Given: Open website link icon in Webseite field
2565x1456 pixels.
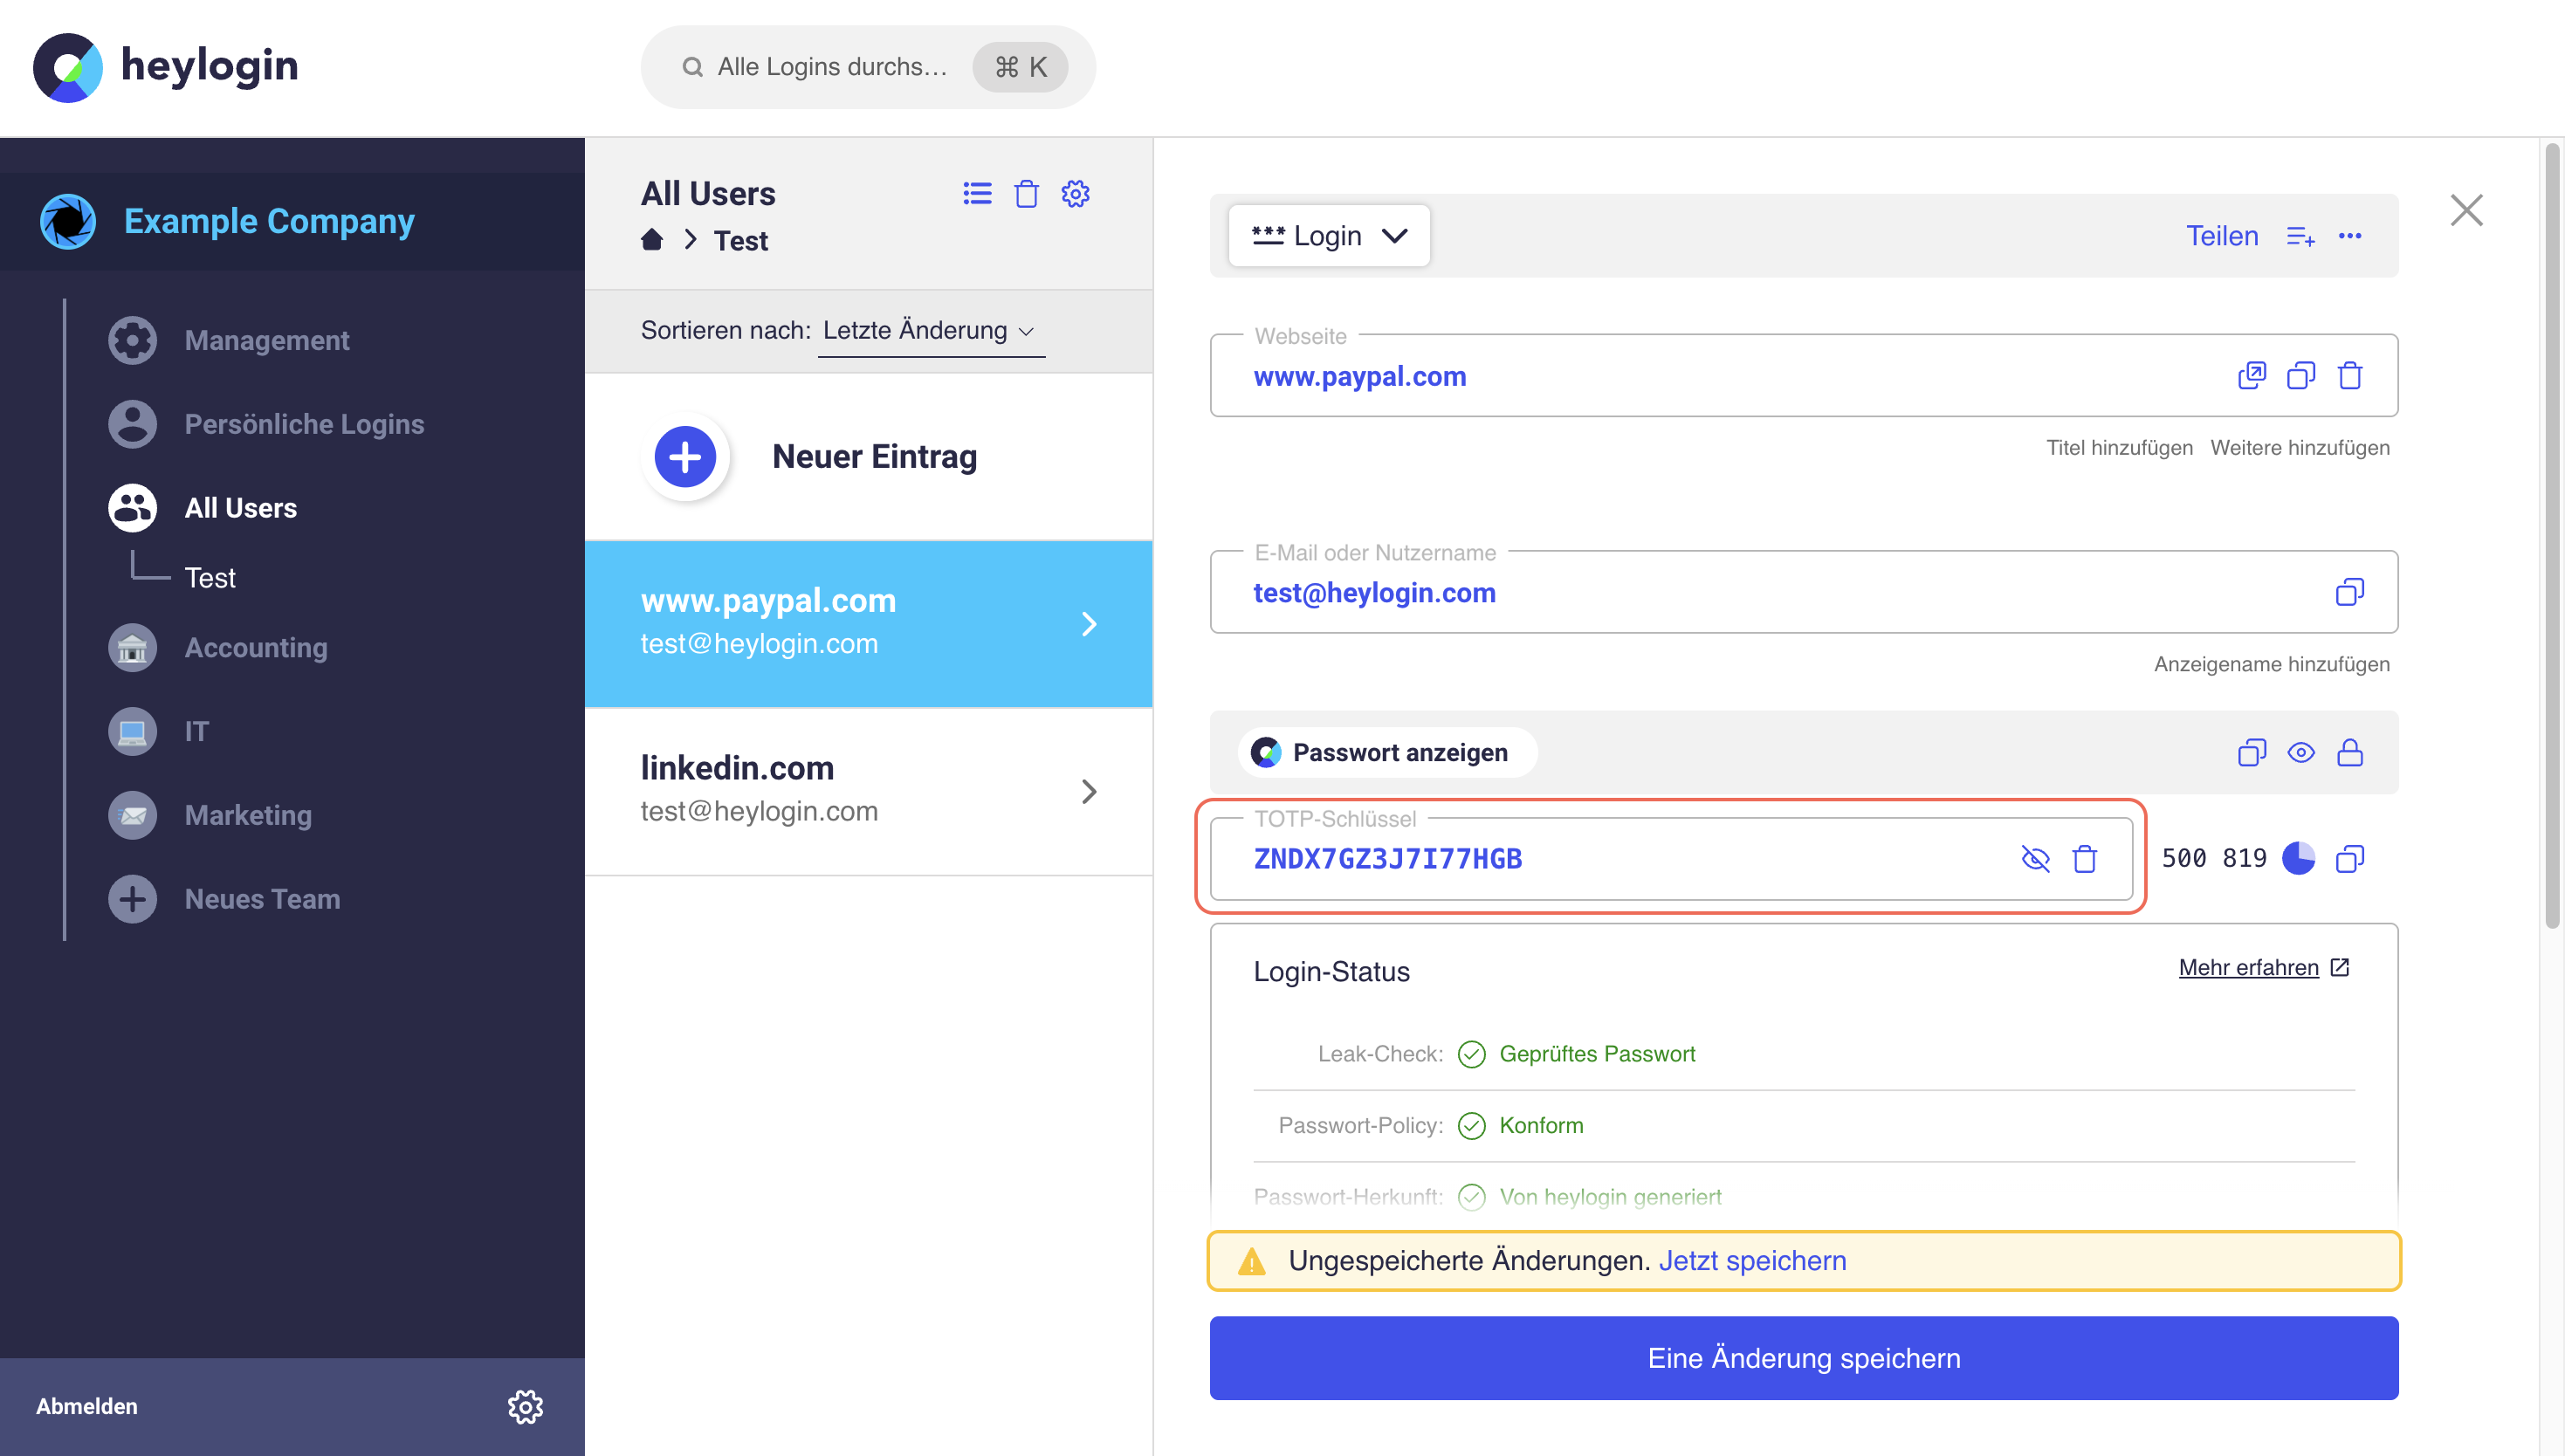Looking at the screenshot, I should tap(2251, 375).
